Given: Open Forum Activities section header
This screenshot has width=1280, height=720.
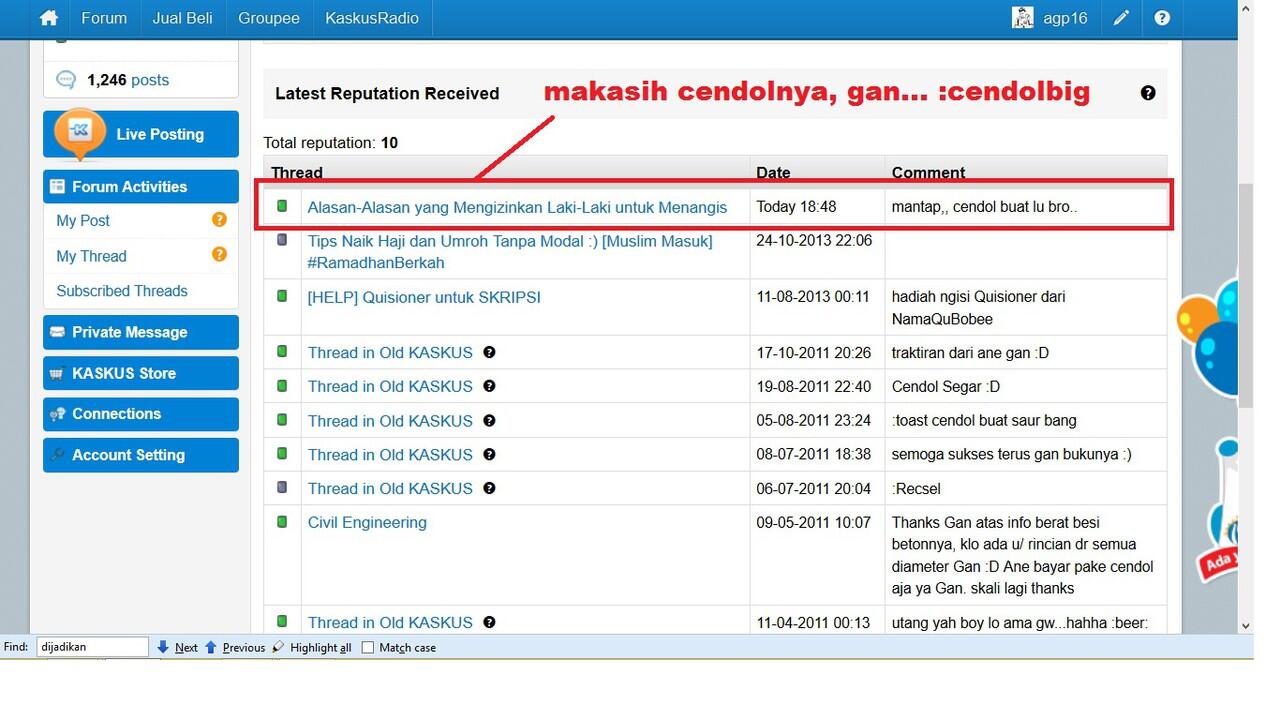Looking at the screenshot, I should [141, 187].
